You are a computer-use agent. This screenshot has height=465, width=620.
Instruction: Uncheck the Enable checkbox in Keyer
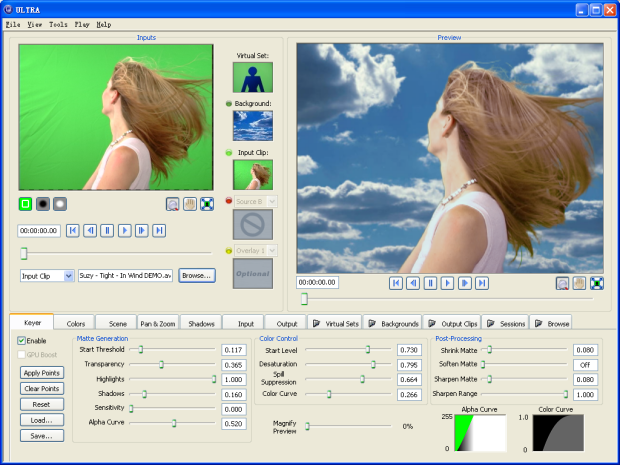pyautogui.click(x=23, y=341)
